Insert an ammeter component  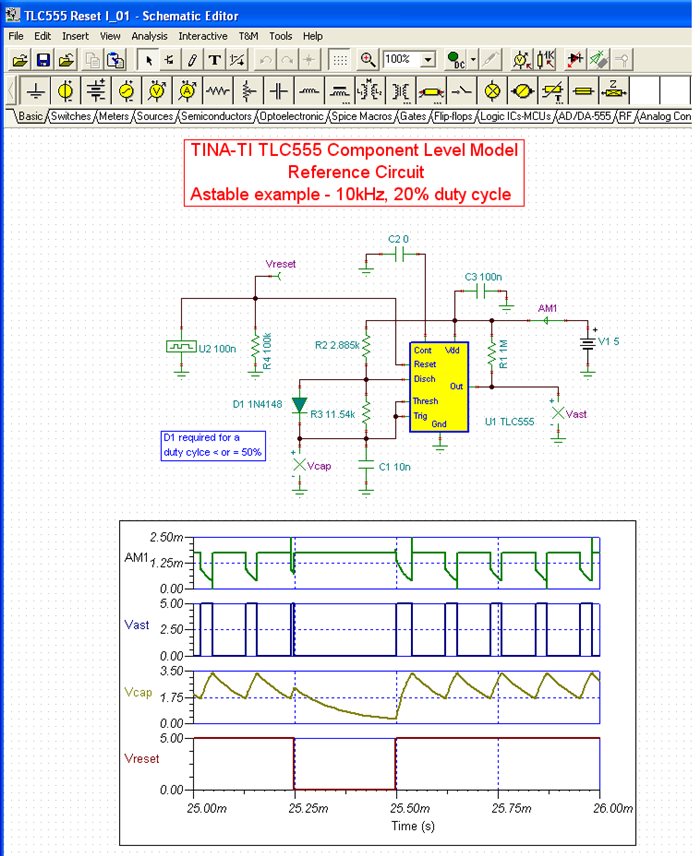point(188,91)
